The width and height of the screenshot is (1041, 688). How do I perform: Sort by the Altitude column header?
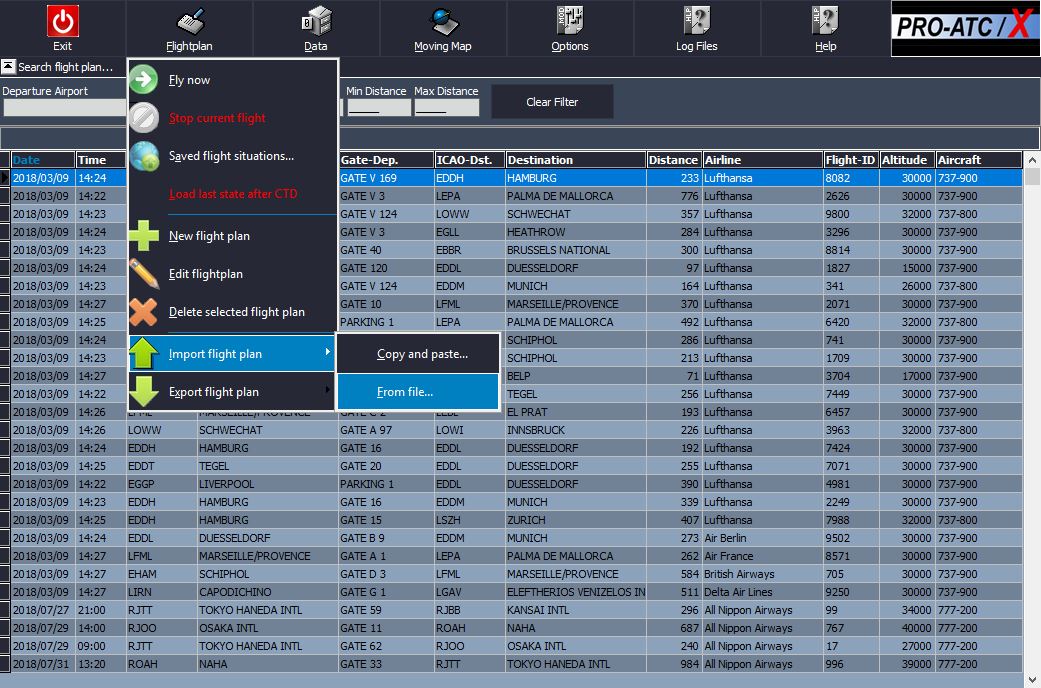[907, 160]
